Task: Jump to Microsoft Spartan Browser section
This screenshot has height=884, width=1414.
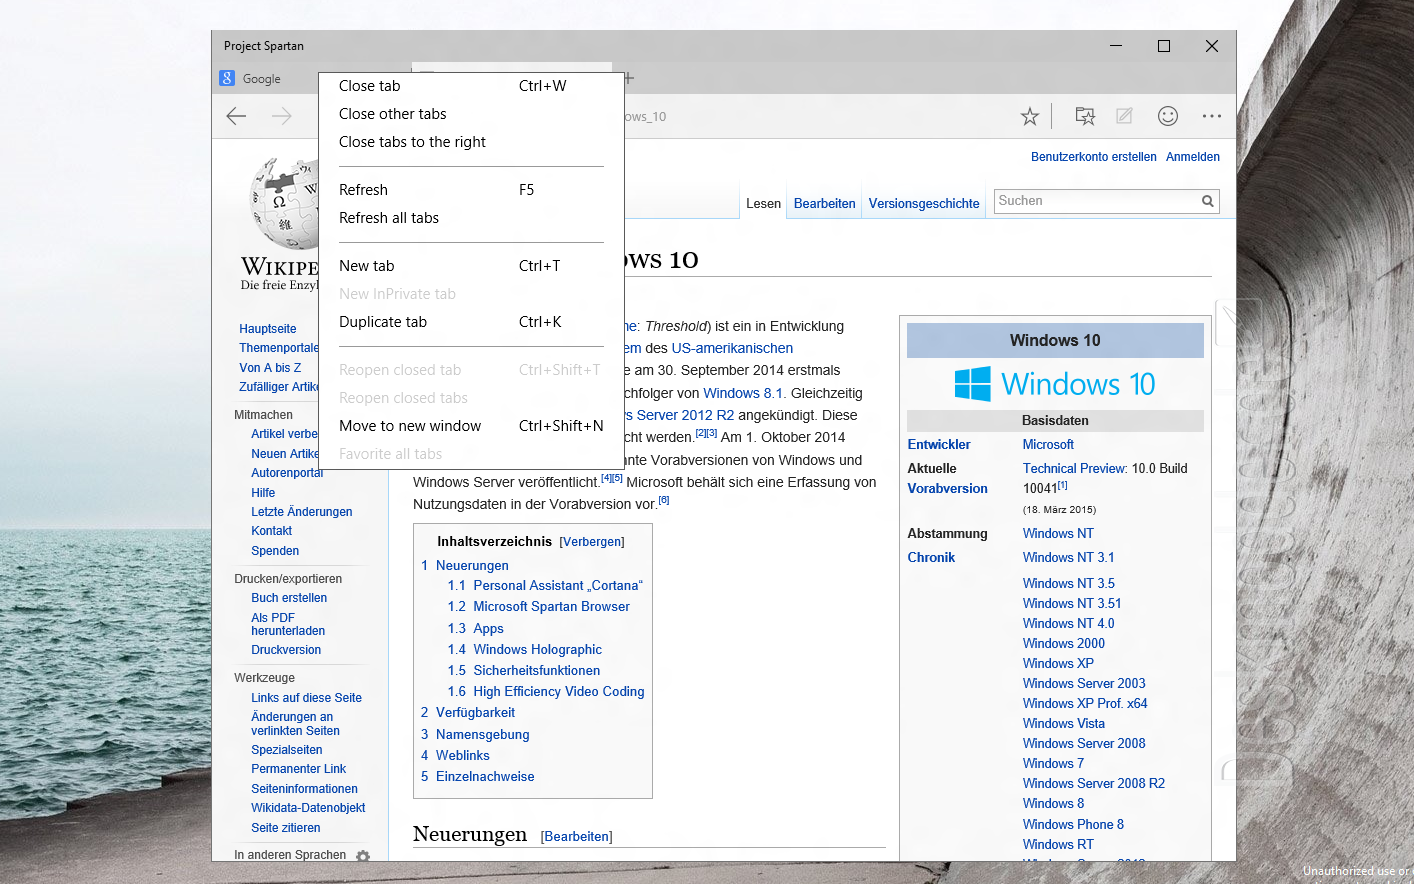Action: tap(539, 606)
